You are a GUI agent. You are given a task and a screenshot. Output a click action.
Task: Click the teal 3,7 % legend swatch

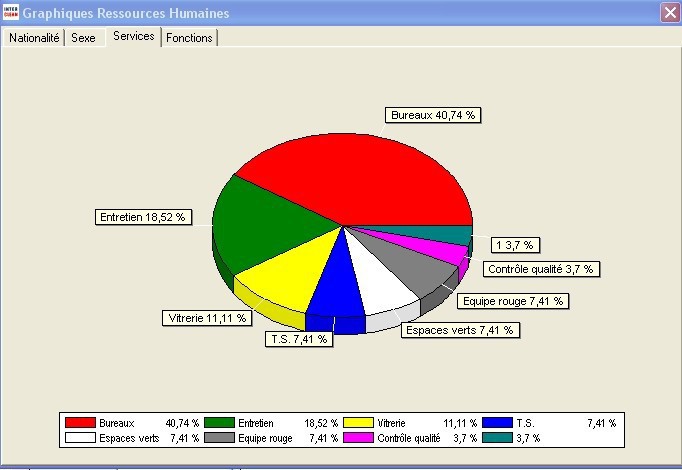pyautogui.click(x=497, y=438)
